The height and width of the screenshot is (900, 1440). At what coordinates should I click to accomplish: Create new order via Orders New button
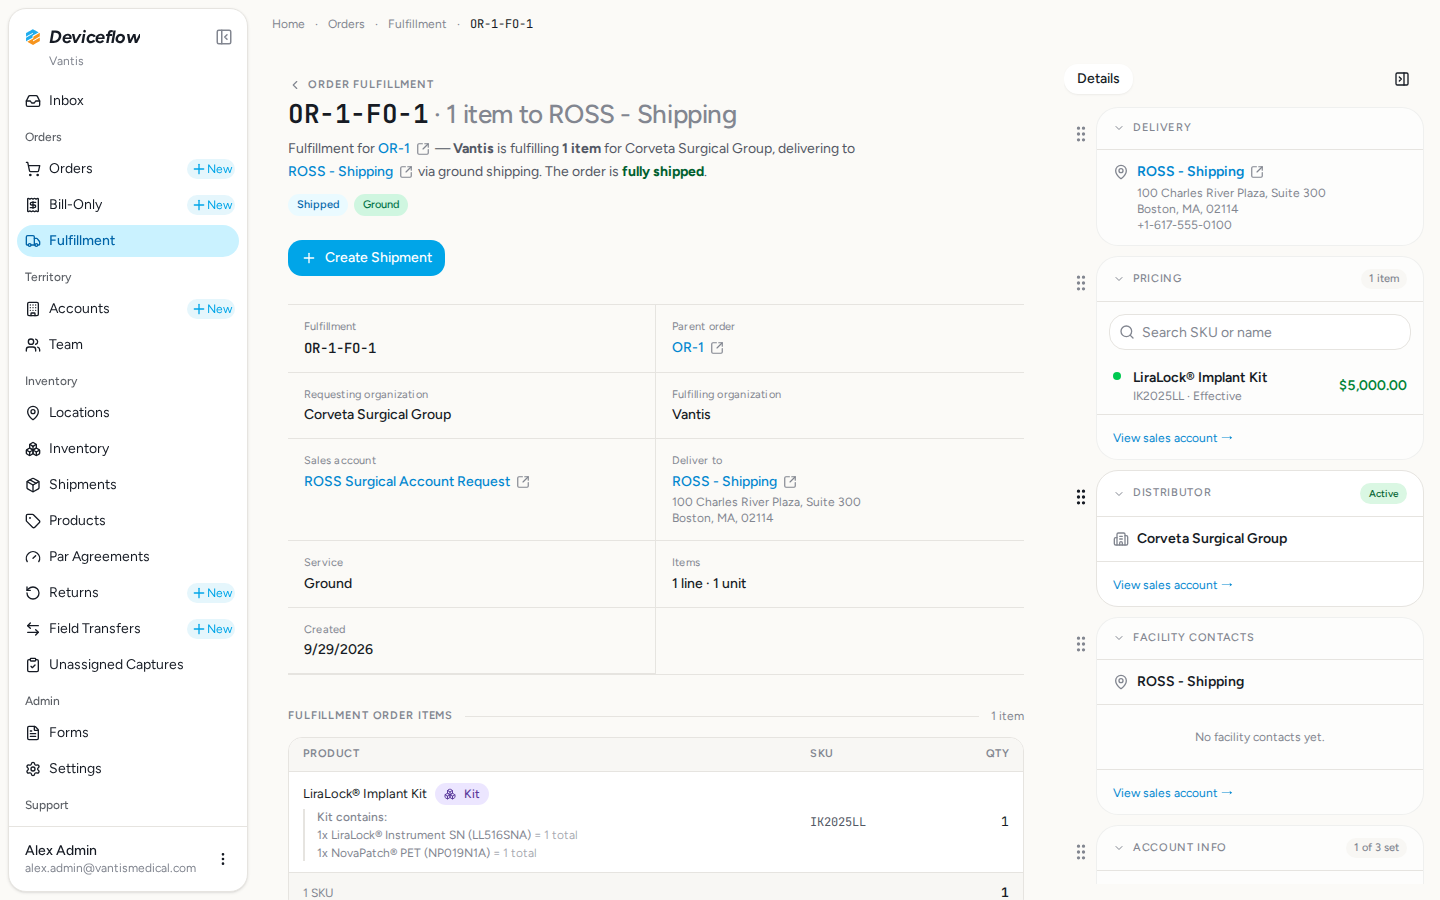(x=212, y=169)
